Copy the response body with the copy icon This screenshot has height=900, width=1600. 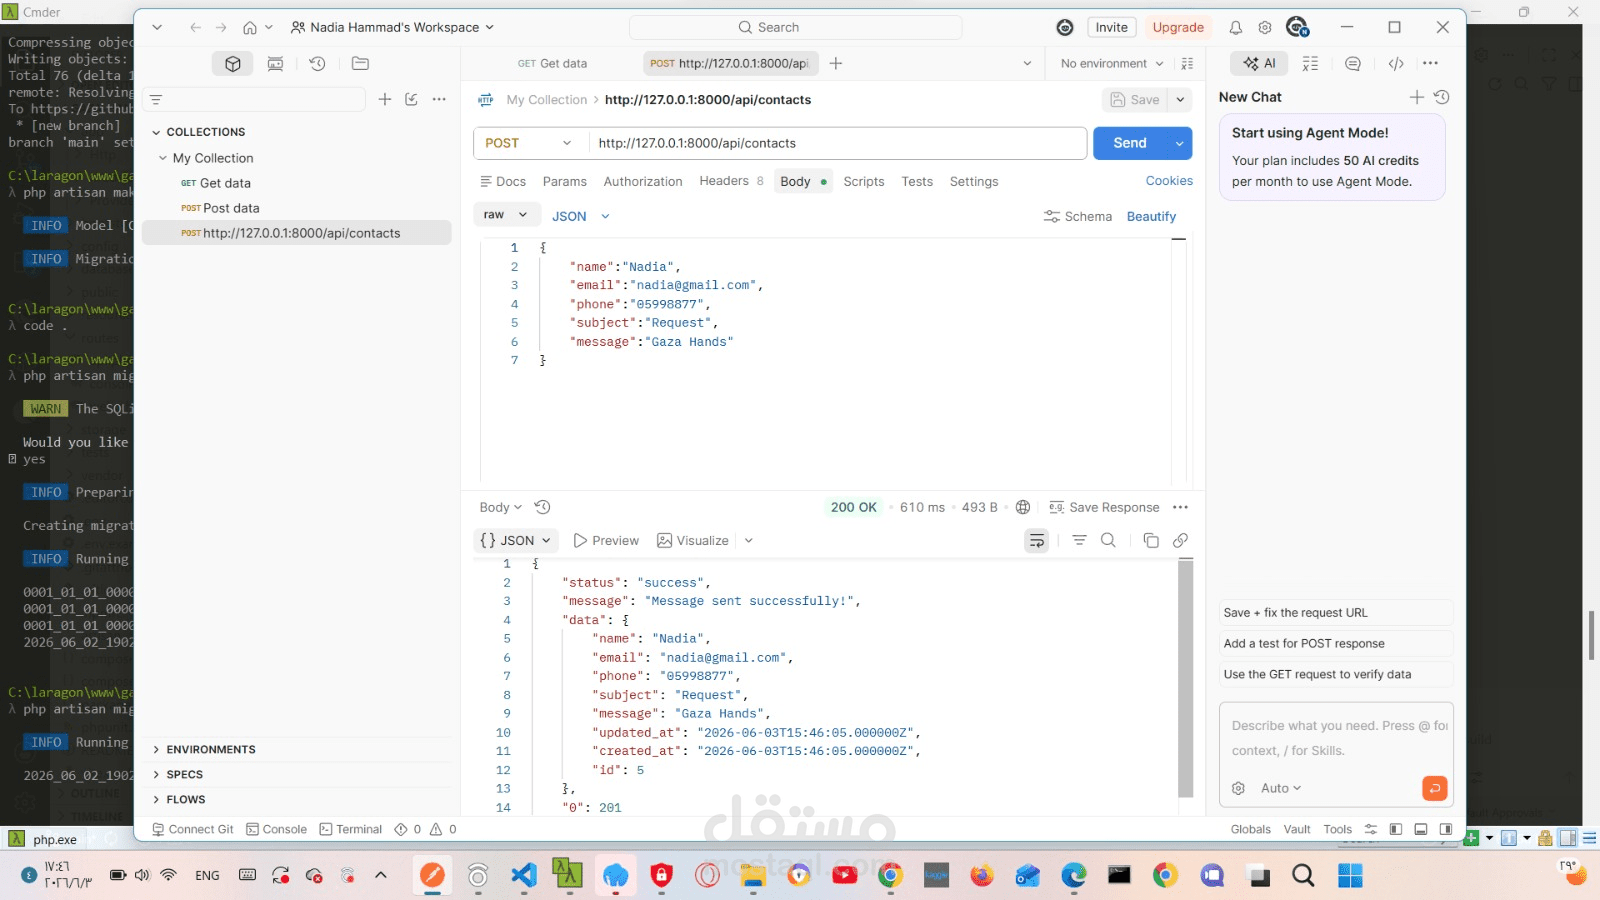1151,540
